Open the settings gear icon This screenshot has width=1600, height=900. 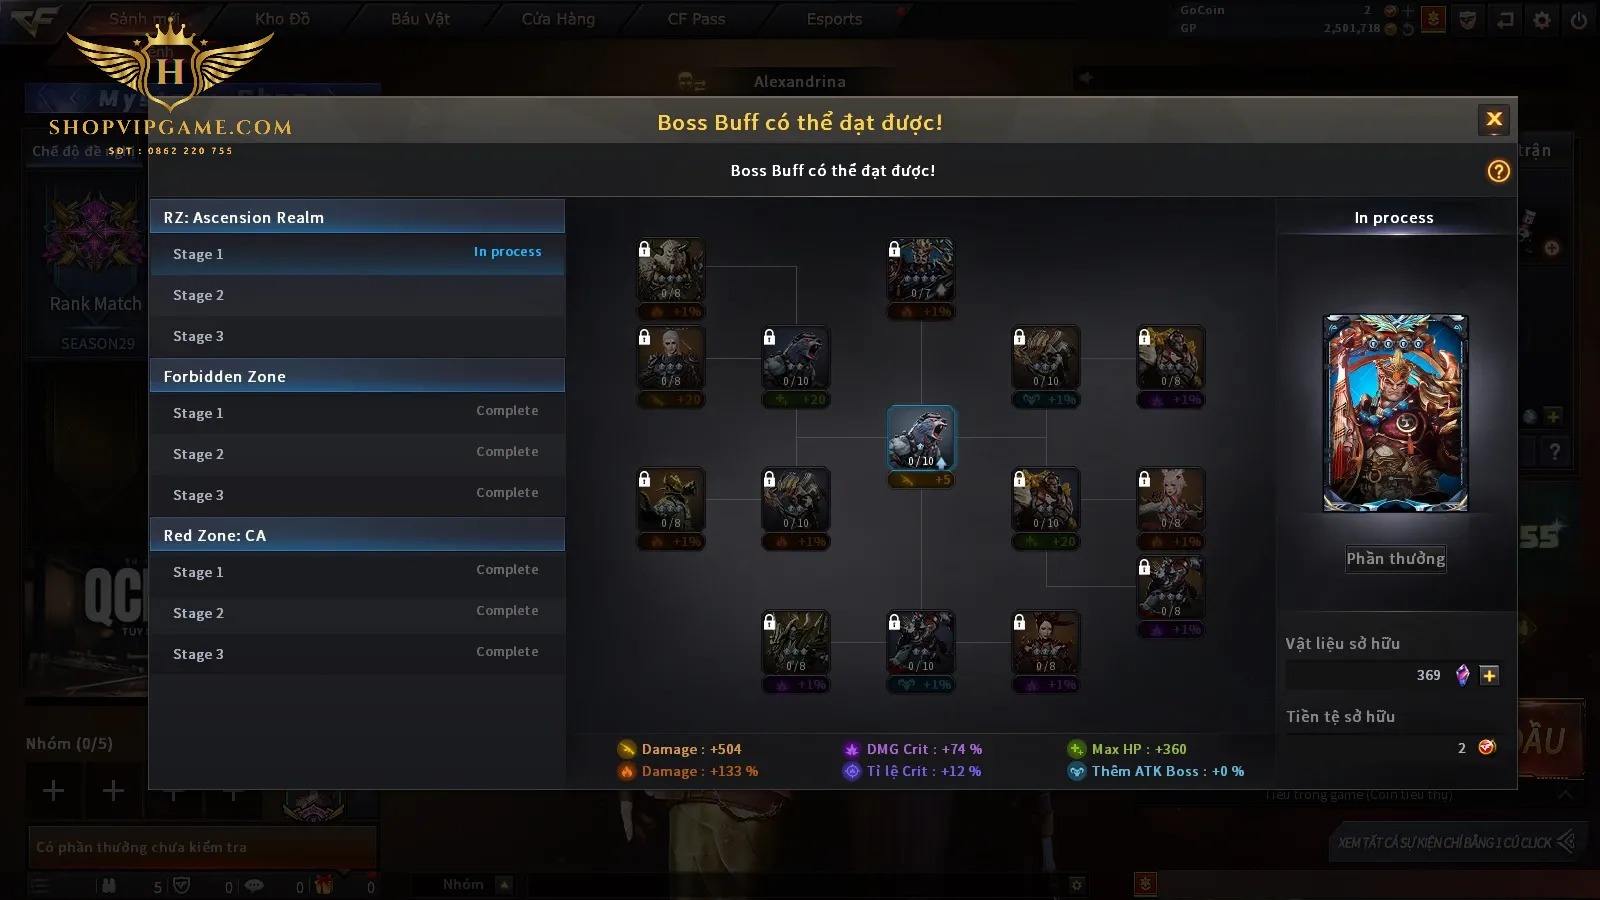pos(1542,19)
